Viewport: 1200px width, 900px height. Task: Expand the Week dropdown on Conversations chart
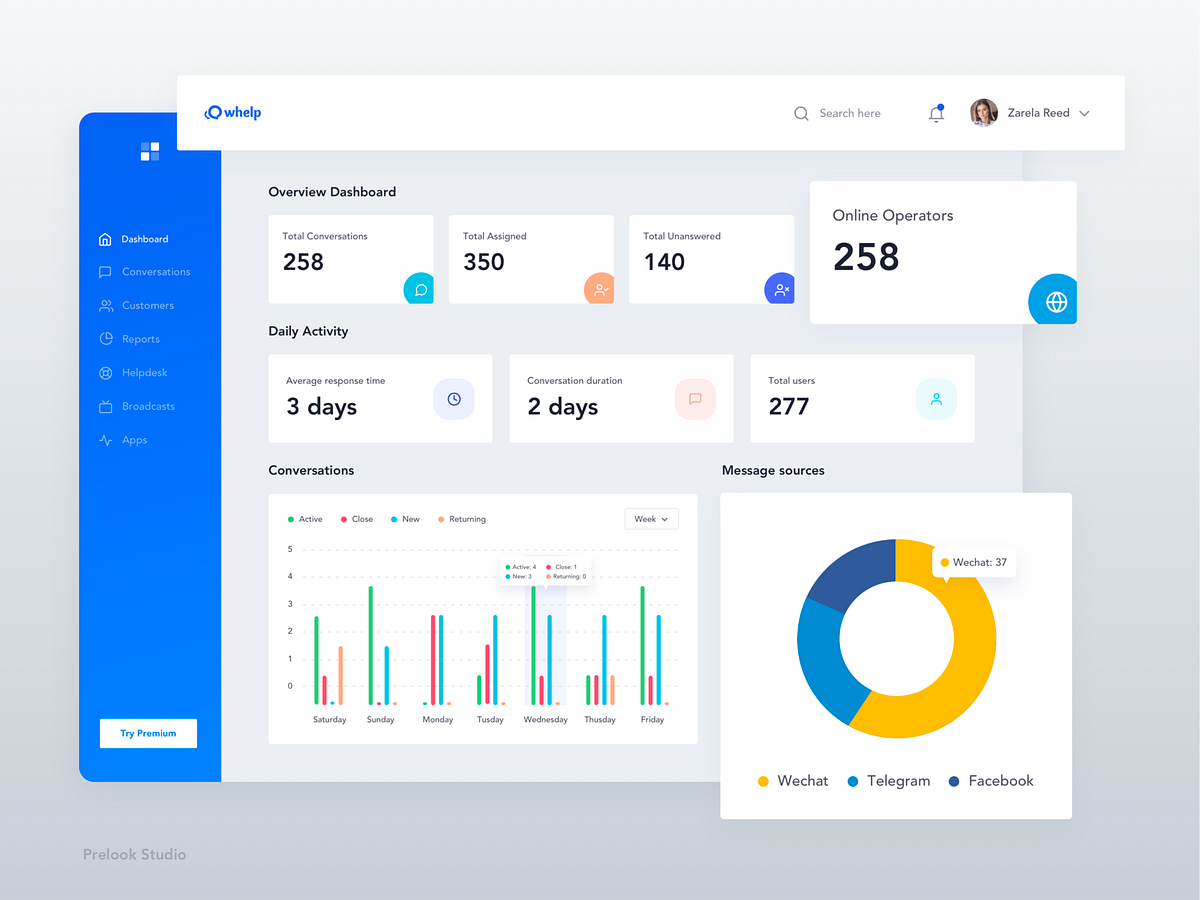651,519
